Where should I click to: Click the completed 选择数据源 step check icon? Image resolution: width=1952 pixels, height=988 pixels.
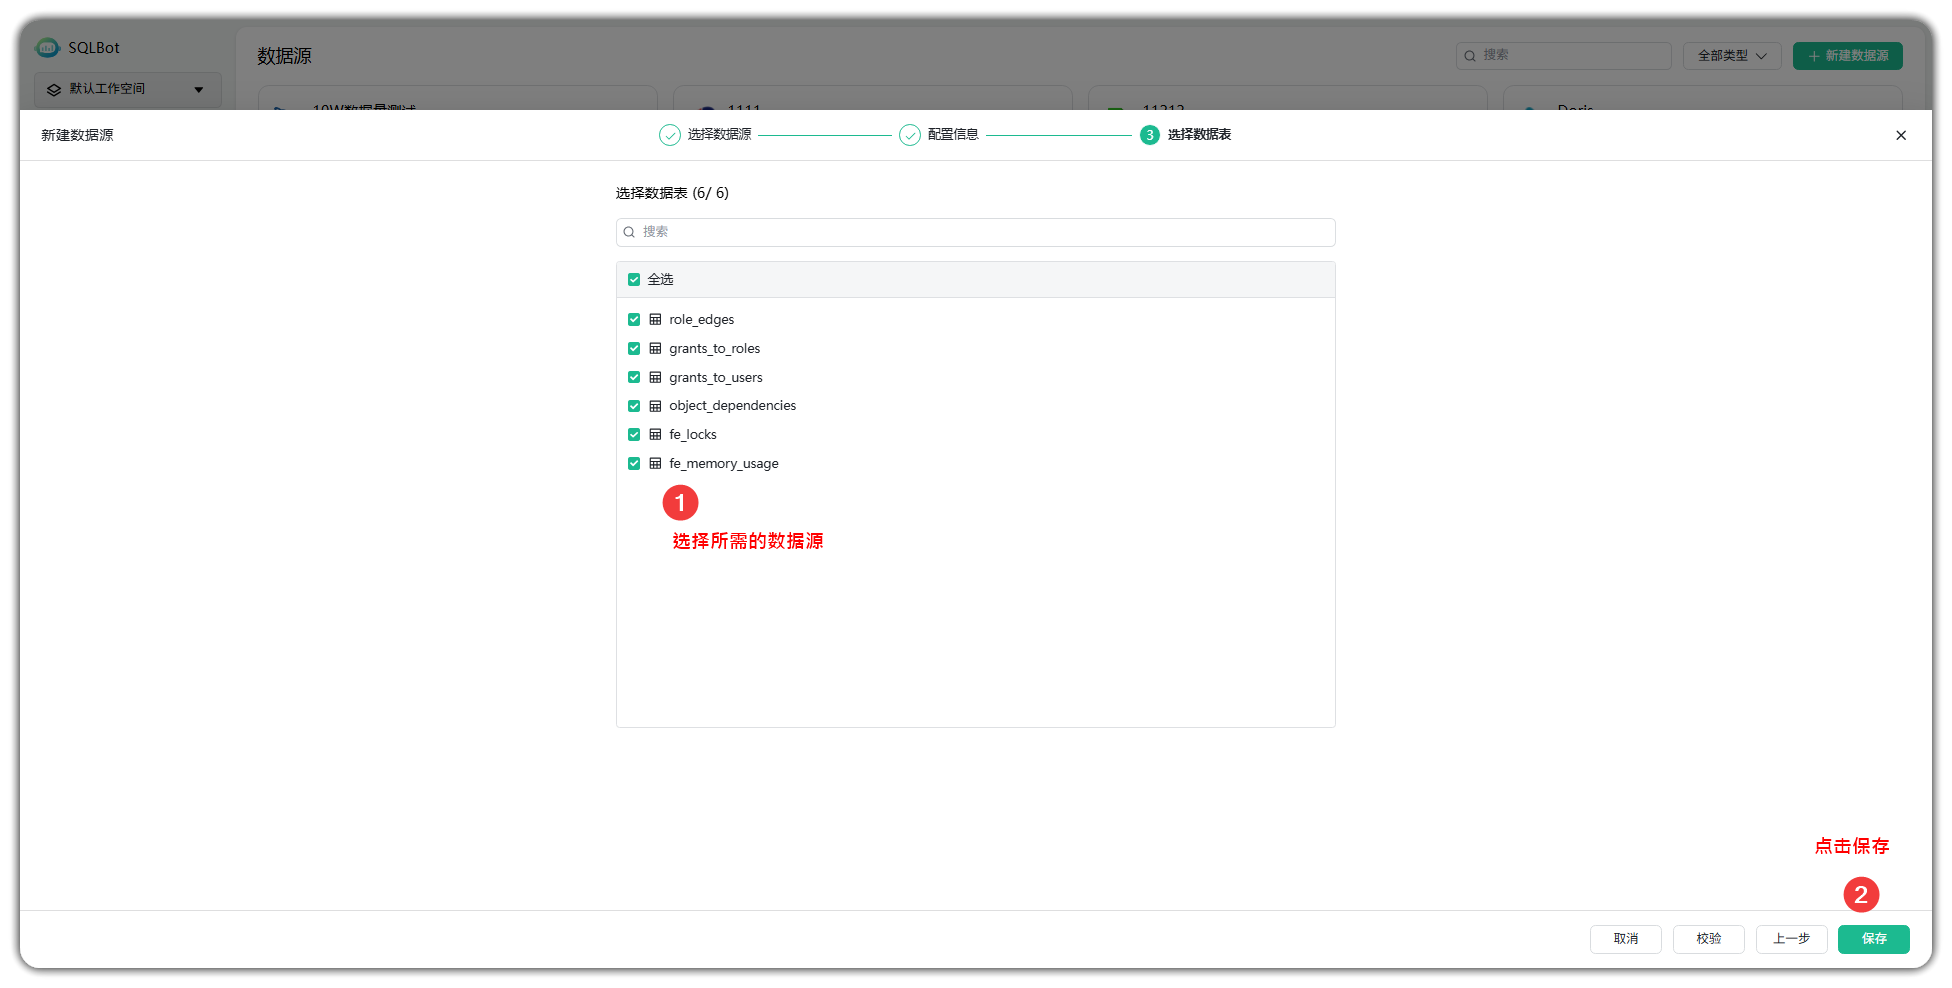pyautogui.click(x=669, y=135)
